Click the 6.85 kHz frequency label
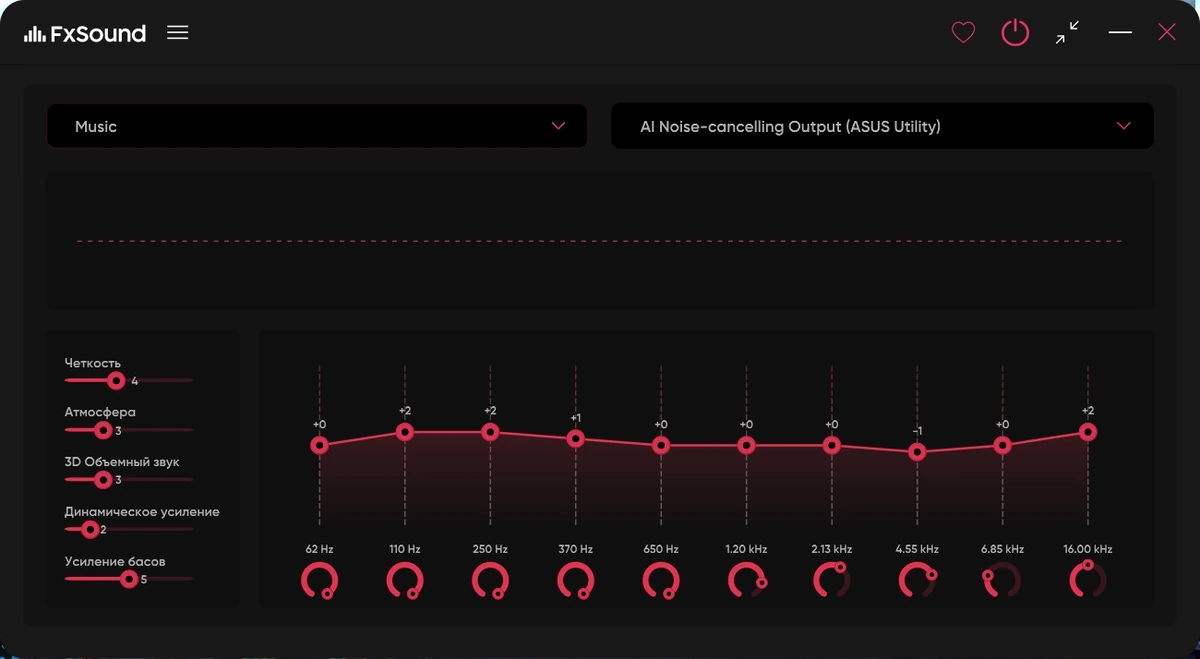 pos(1002,549)
